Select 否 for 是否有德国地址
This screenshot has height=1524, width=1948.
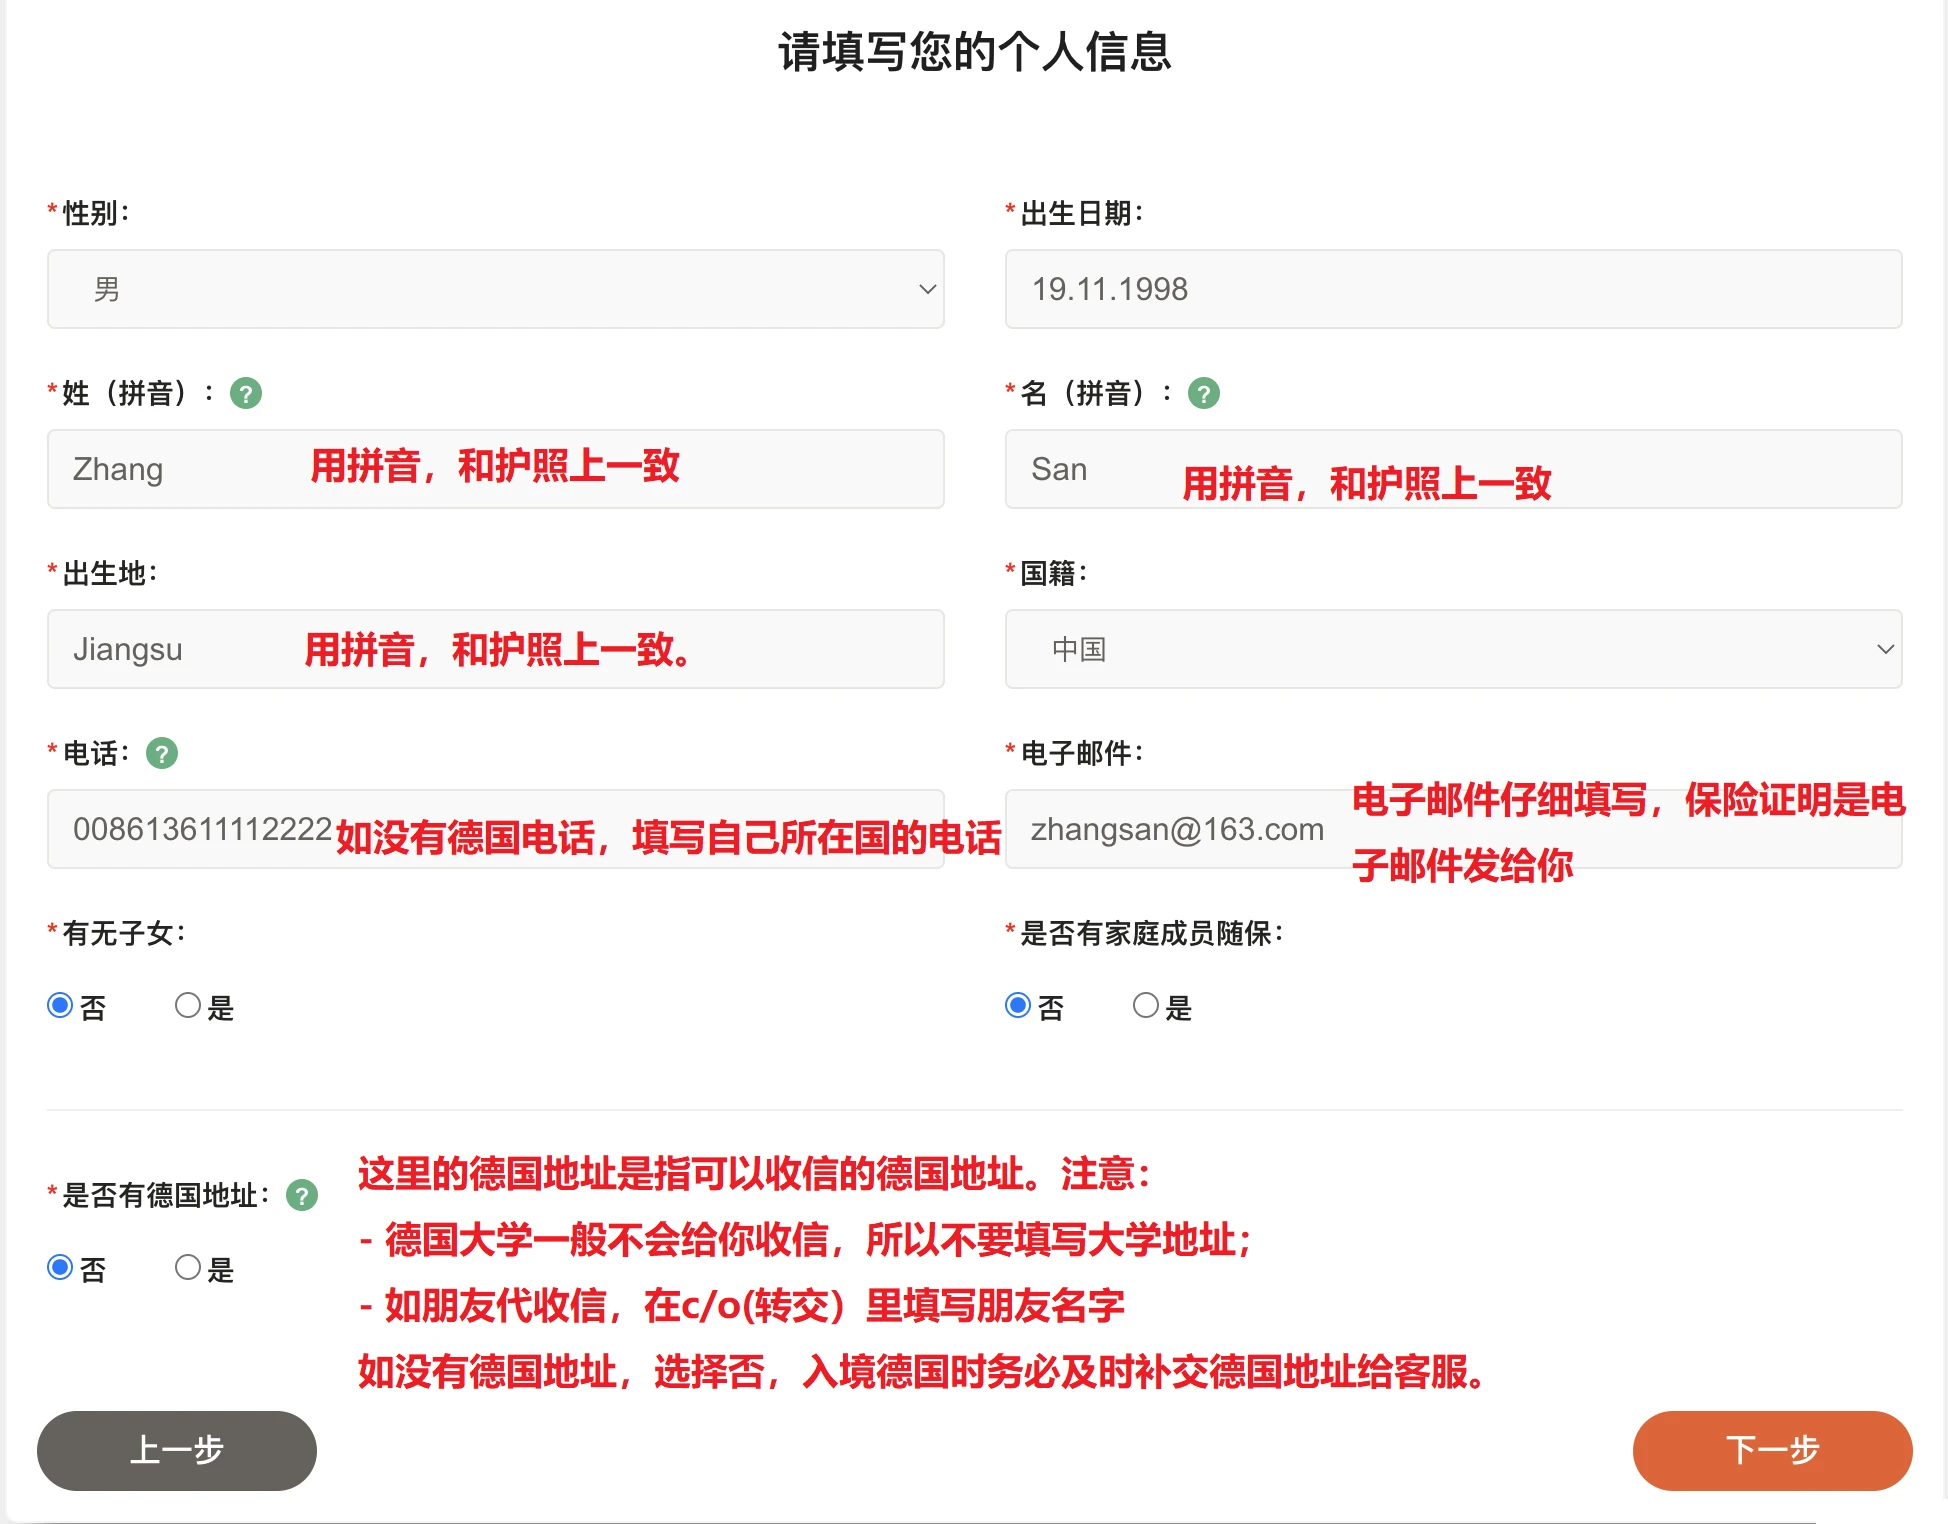coord(60,1267)
